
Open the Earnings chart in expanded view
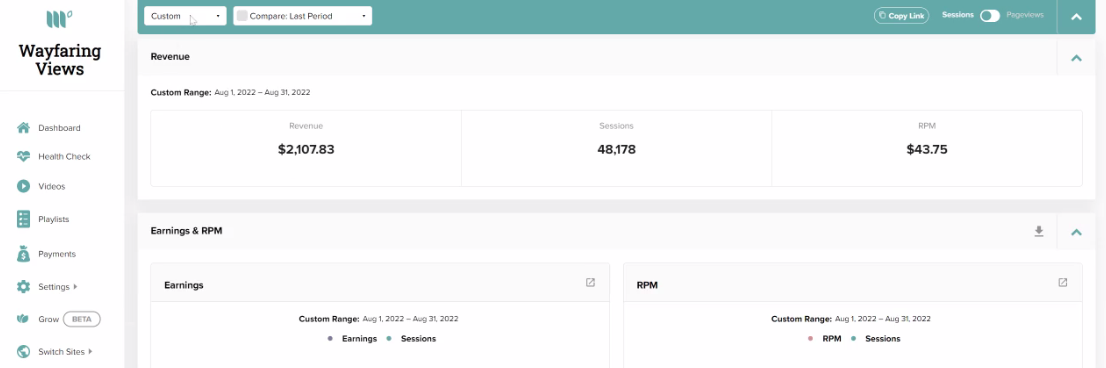tap(590, 283)
